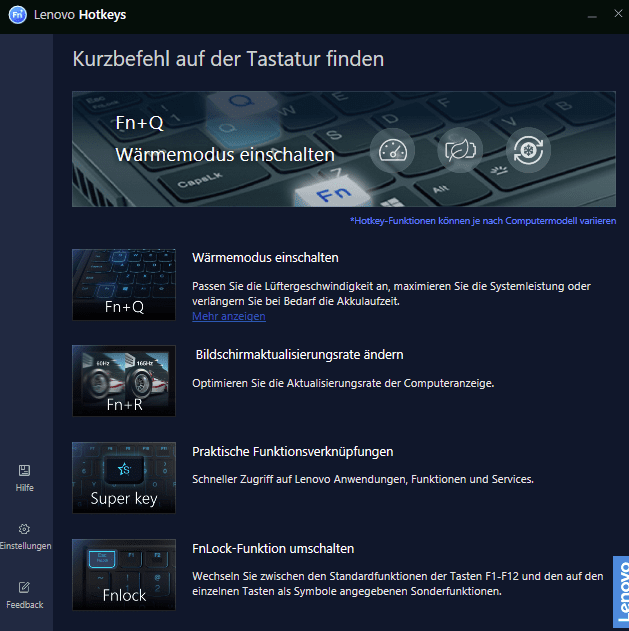Click the performance gauge mode icon
The image size is (629, 631).
click(392, 151)
